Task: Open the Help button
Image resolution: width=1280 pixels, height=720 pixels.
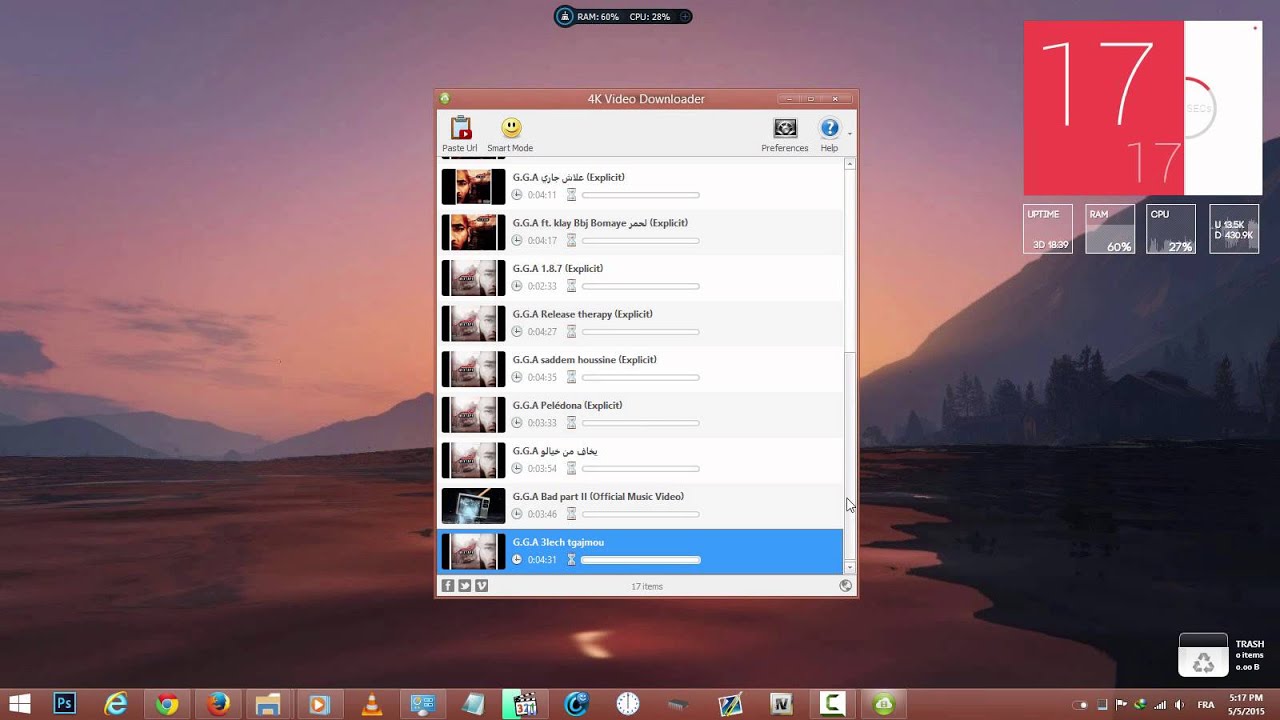Action: pos(829,135)
